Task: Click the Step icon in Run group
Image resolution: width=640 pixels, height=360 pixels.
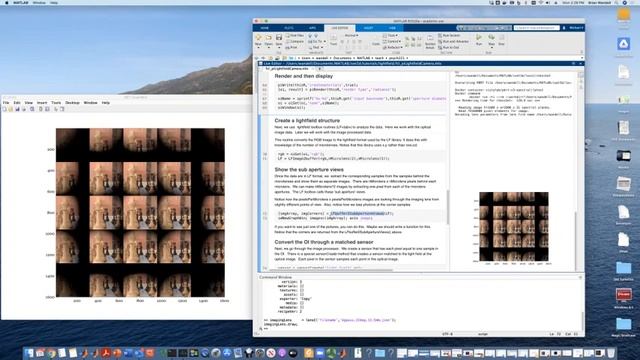Action: click(x=491, y=37)
